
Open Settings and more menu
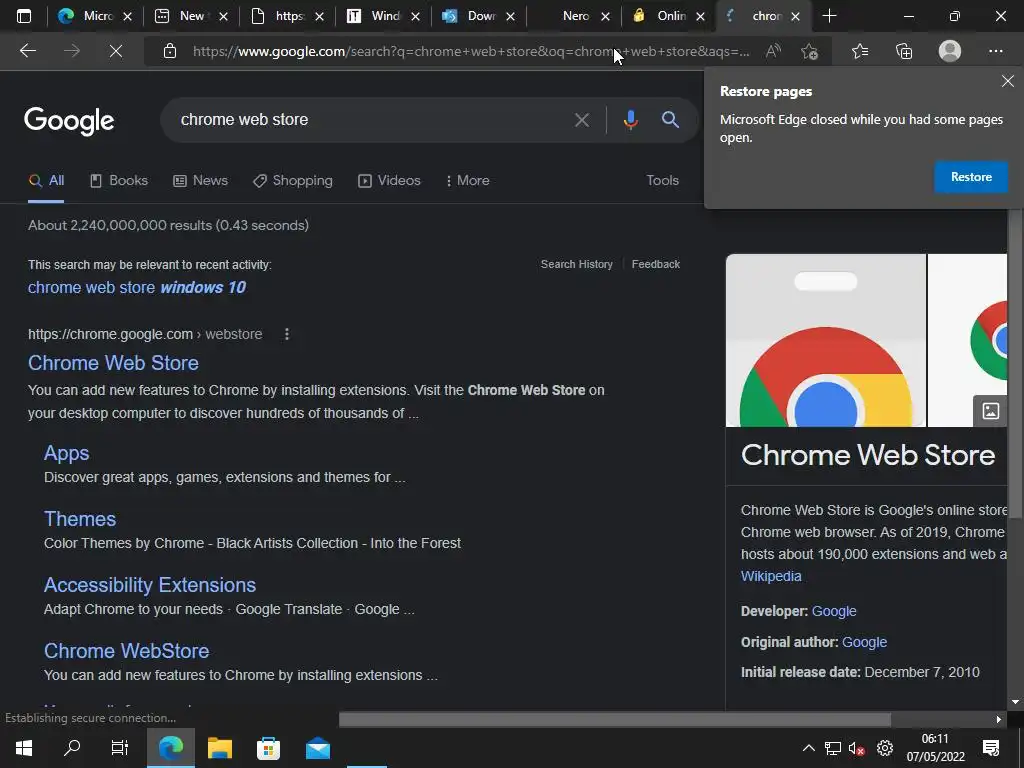pyautogui.click(x=995, y=51)
